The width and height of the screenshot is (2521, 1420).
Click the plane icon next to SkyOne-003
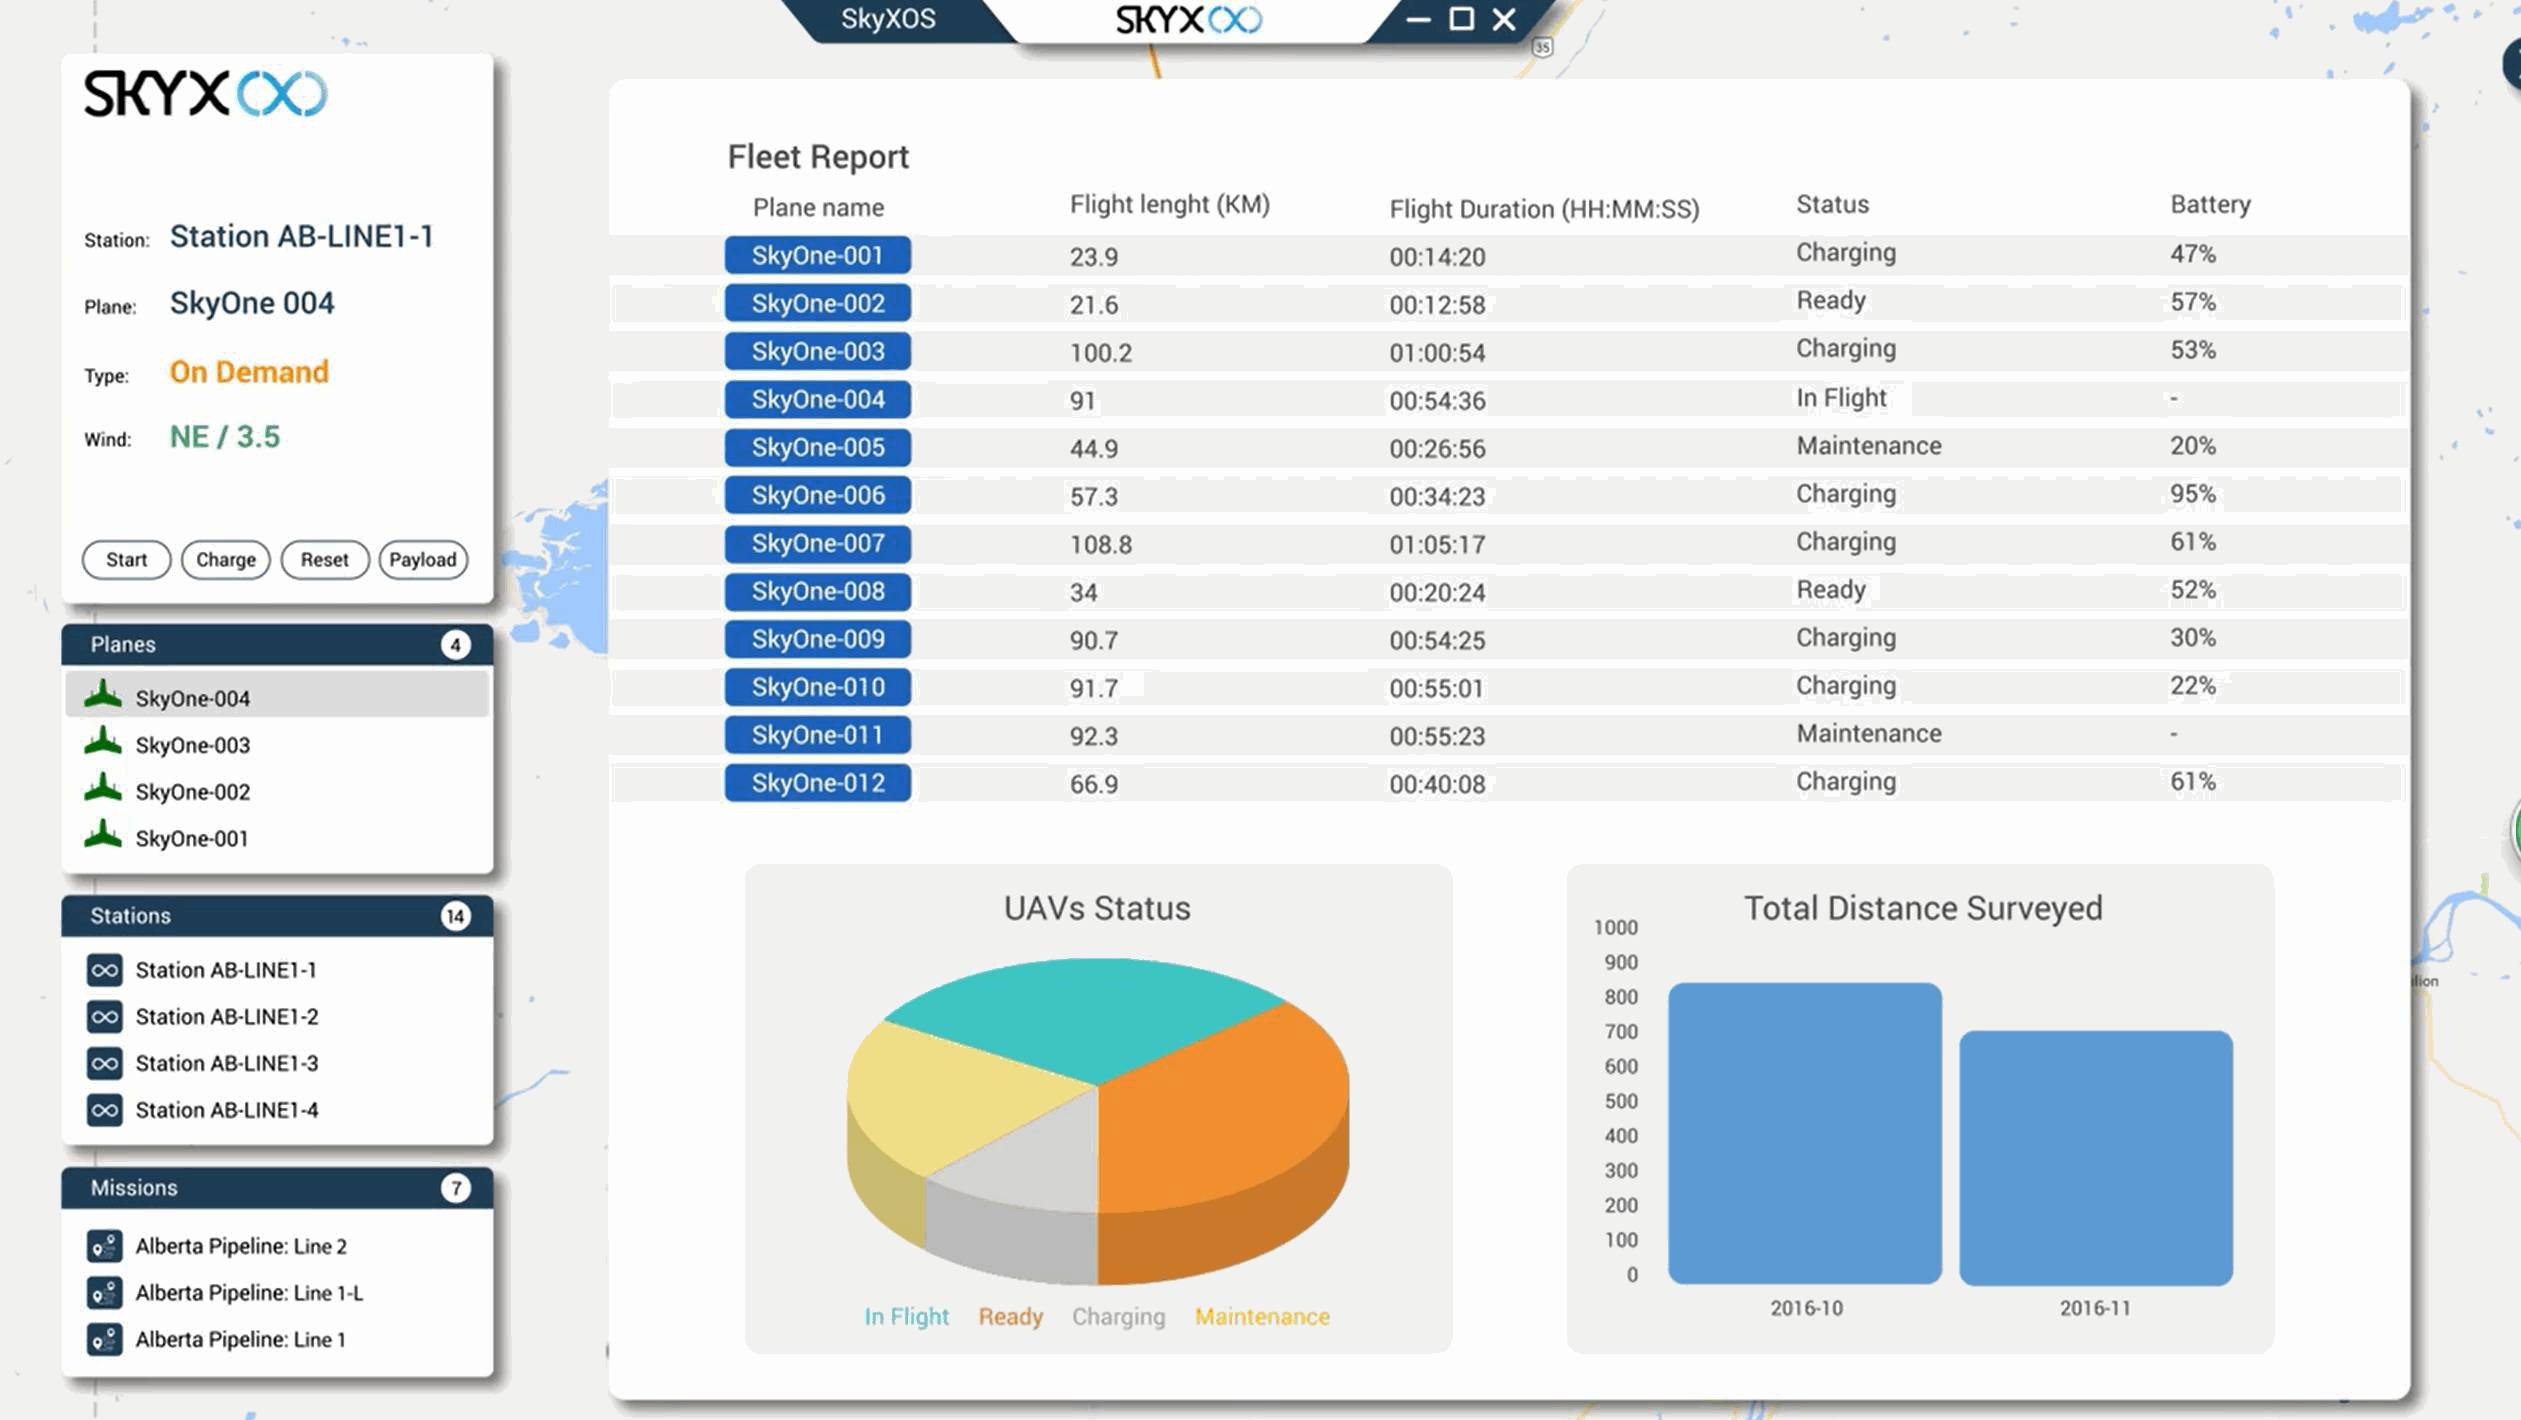[103, 743]
